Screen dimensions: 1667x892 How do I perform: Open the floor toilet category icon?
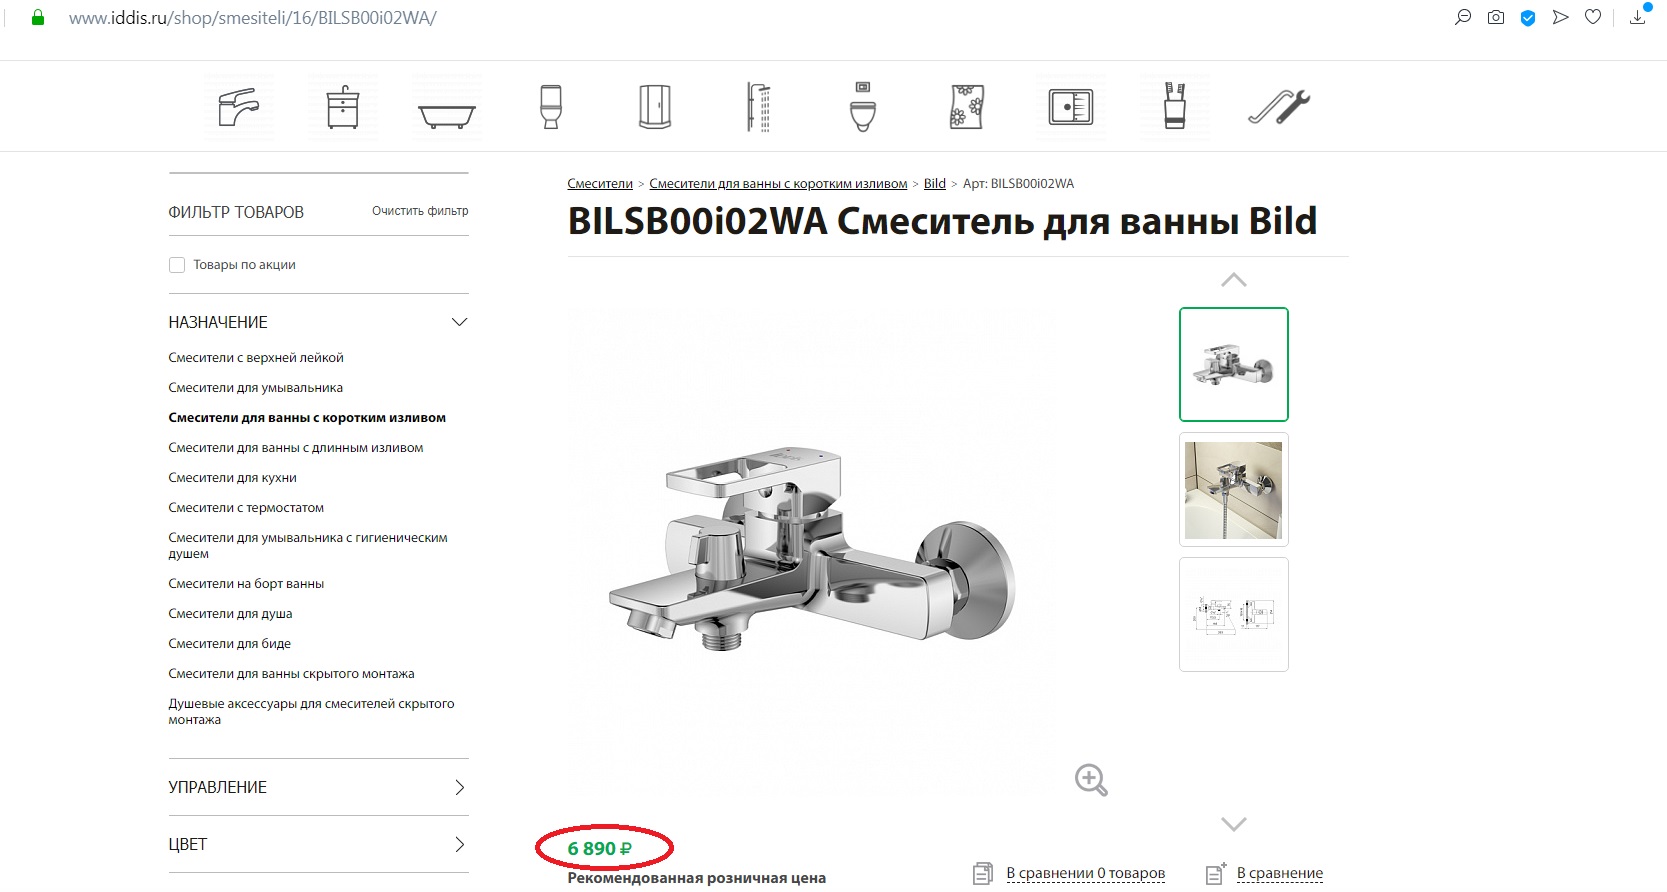tap(551, 107)
